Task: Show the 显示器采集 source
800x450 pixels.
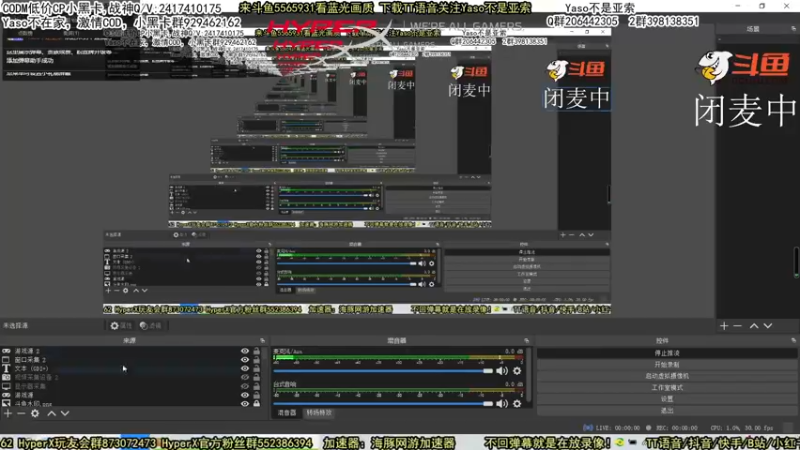Action: point(245,386)
